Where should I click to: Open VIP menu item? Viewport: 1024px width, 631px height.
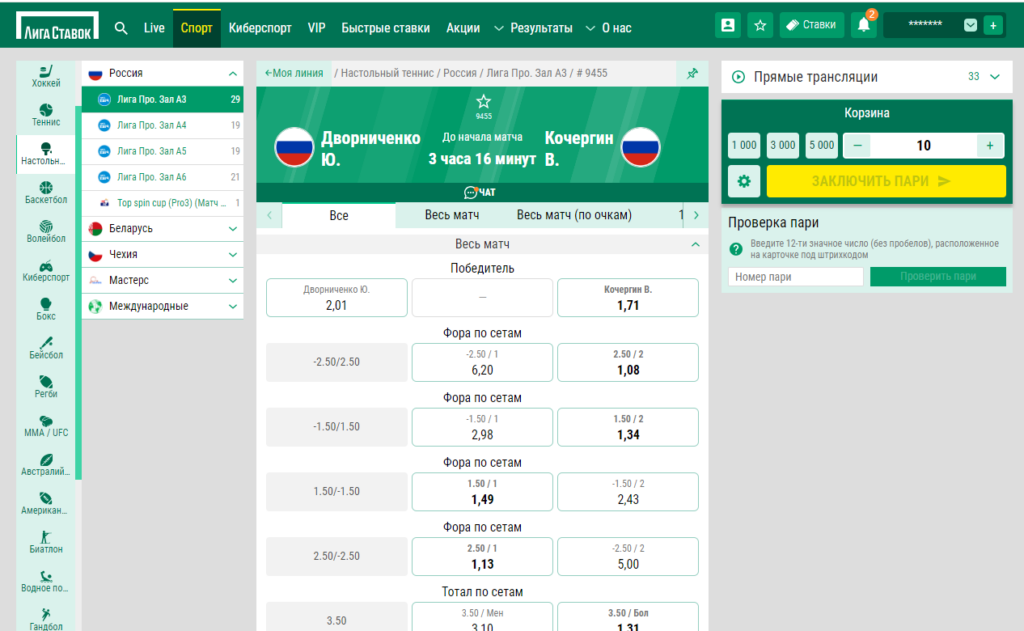pyautogui.click(x=317, y=28)
